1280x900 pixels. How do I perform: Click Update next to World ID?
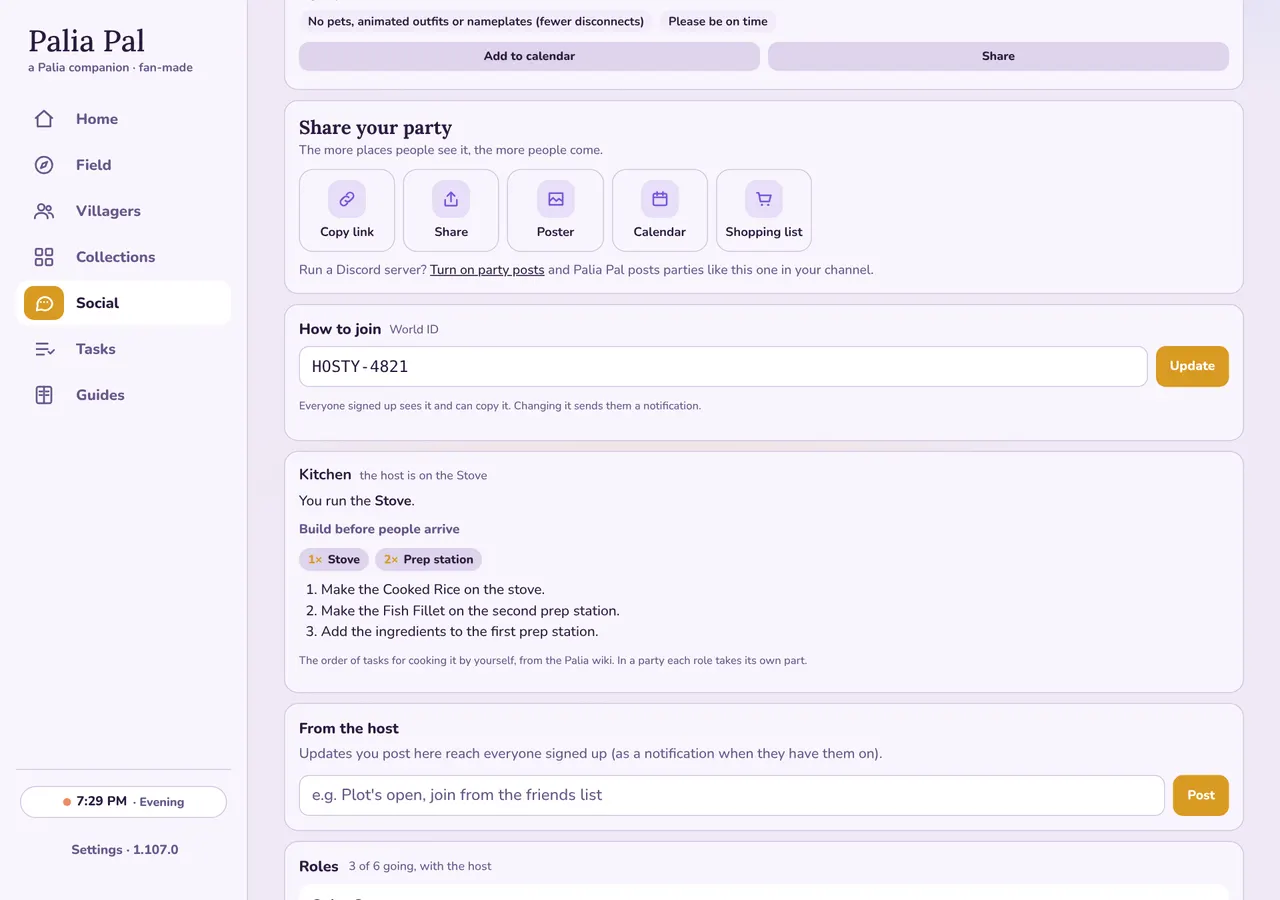click(1192, 366)
